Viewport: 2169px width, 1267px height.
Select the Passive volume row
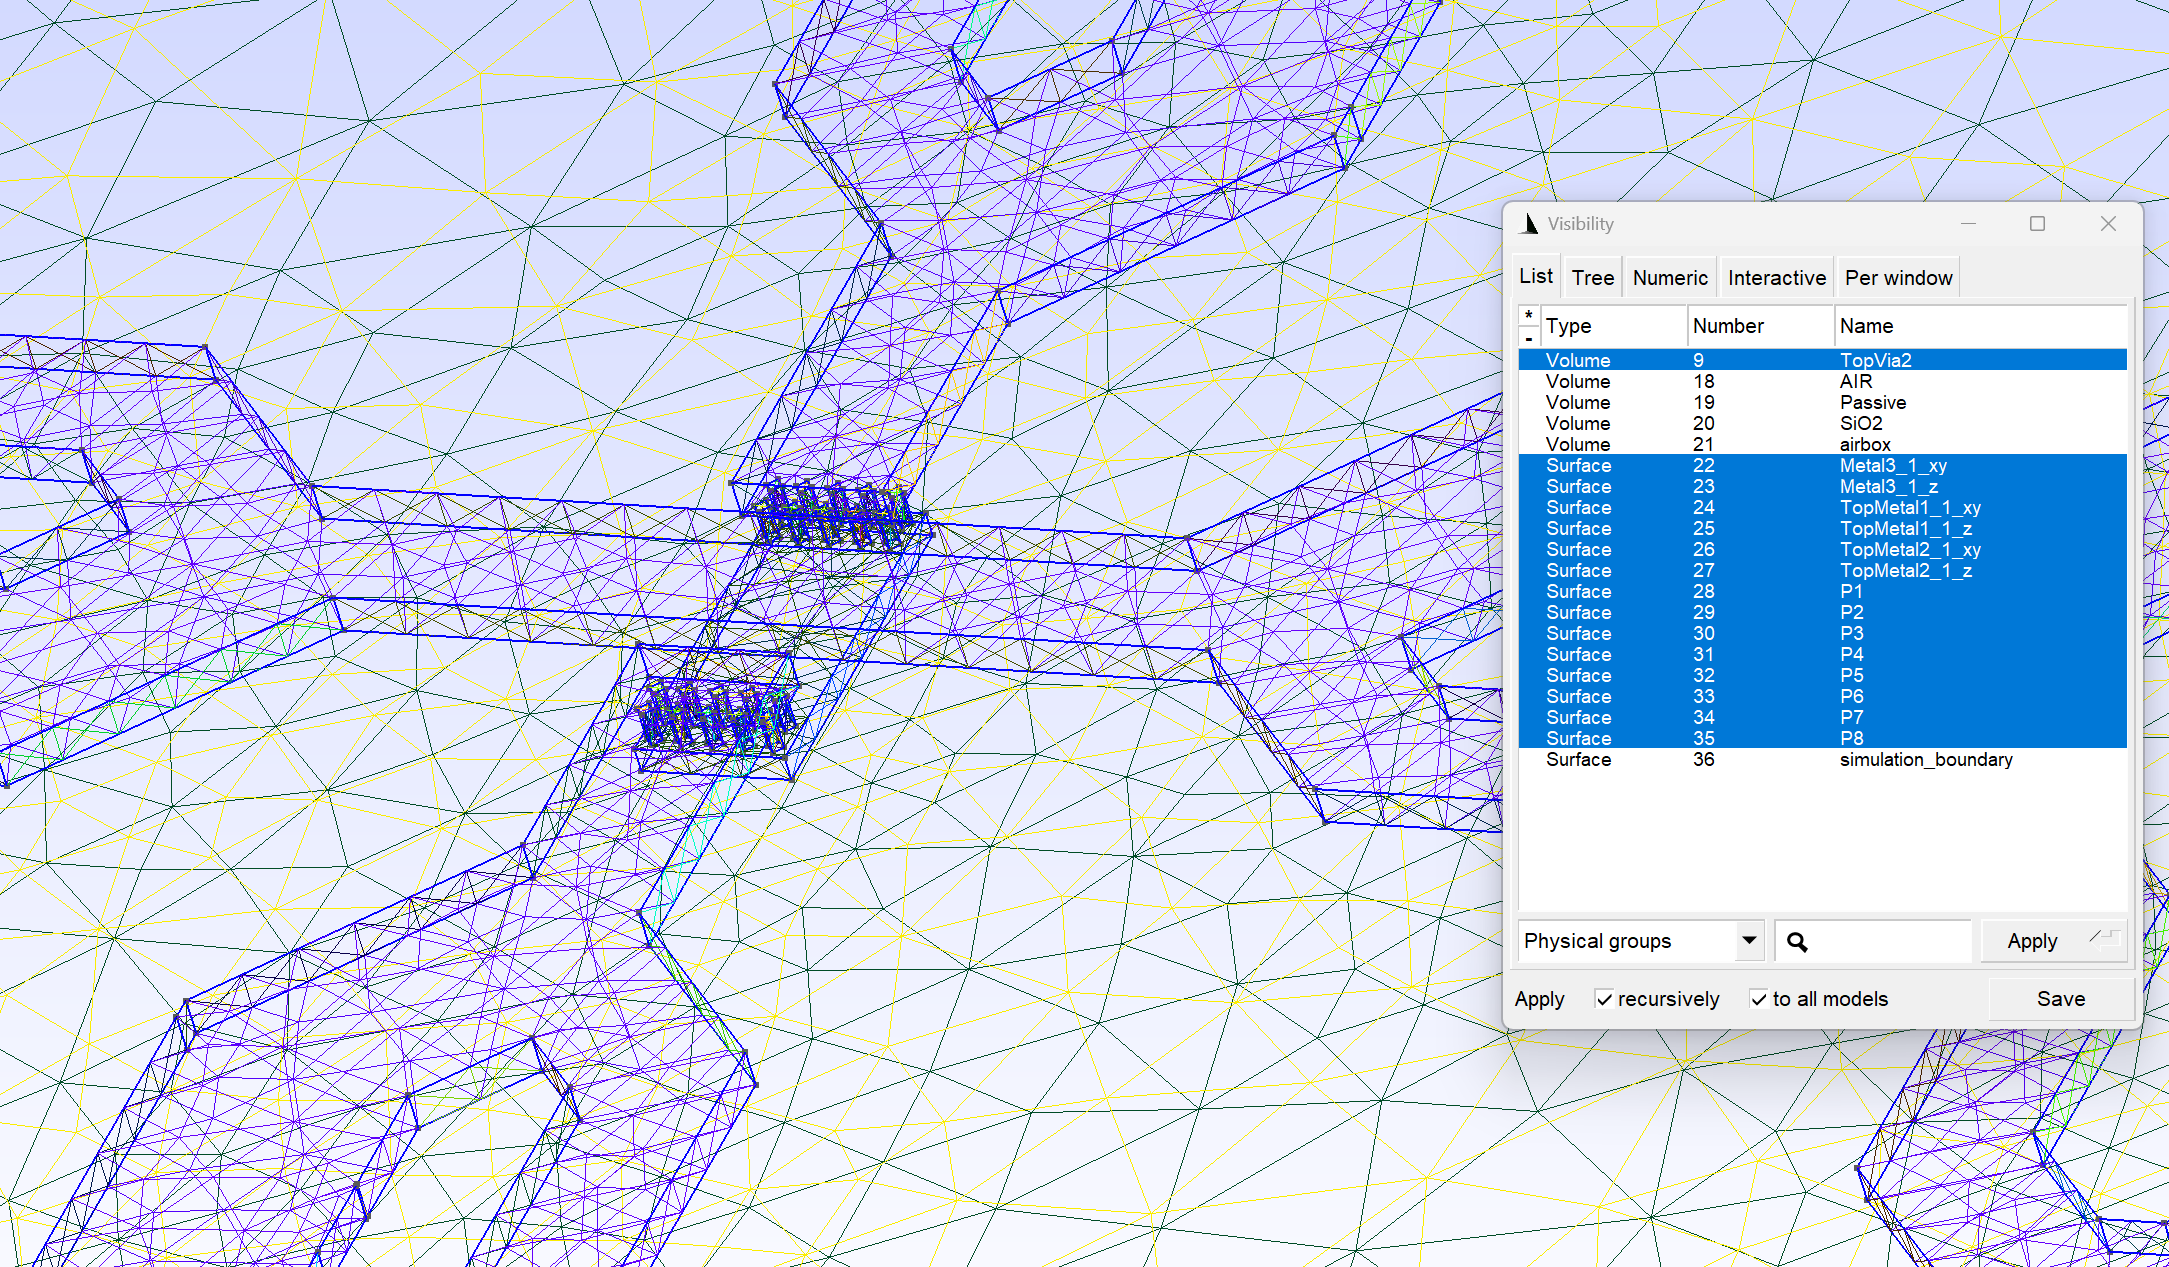click(1822, 402)
